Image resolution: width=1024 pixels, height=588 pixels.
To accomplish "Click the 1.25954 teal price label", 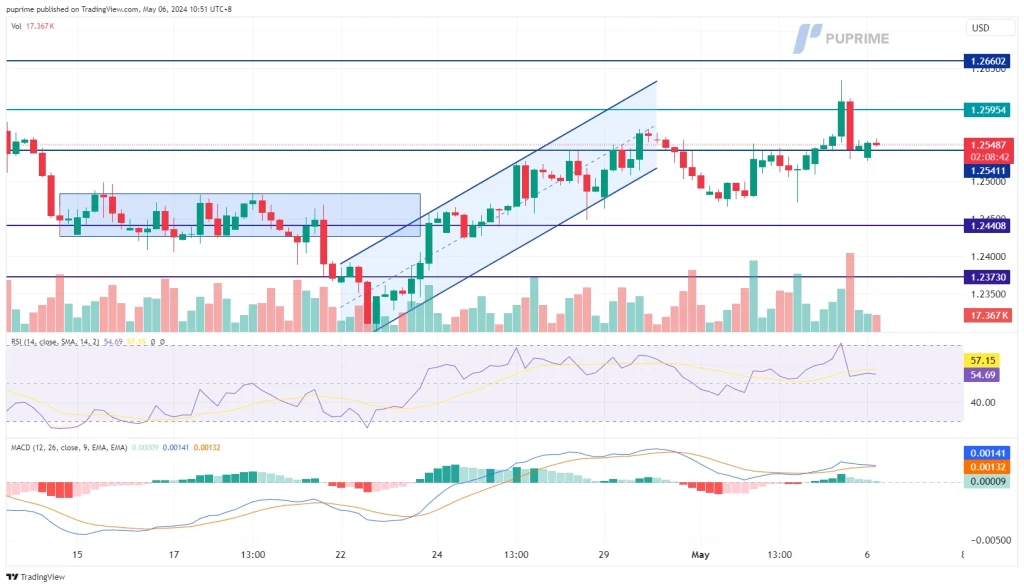I will [x=987, y=109].
